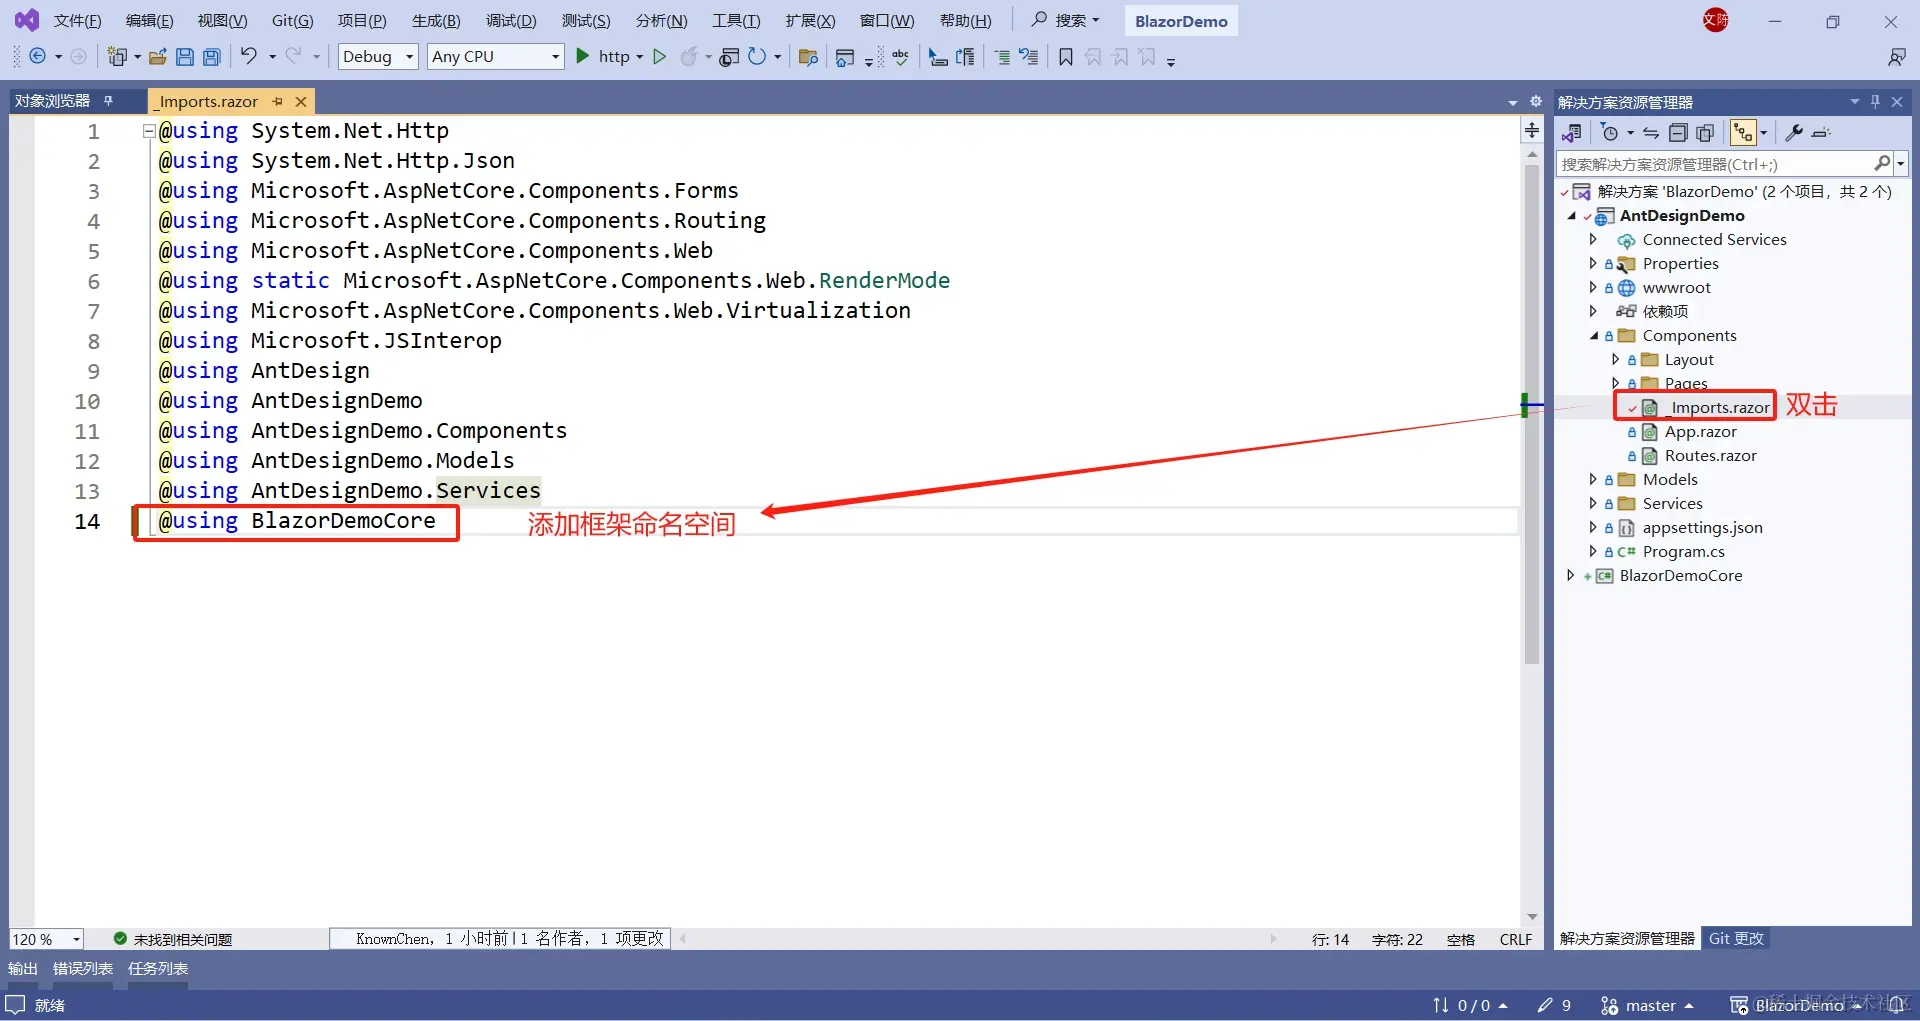Click the find in files folder icon
This screenshot has width=1920, height=1021.
(808, 57)
